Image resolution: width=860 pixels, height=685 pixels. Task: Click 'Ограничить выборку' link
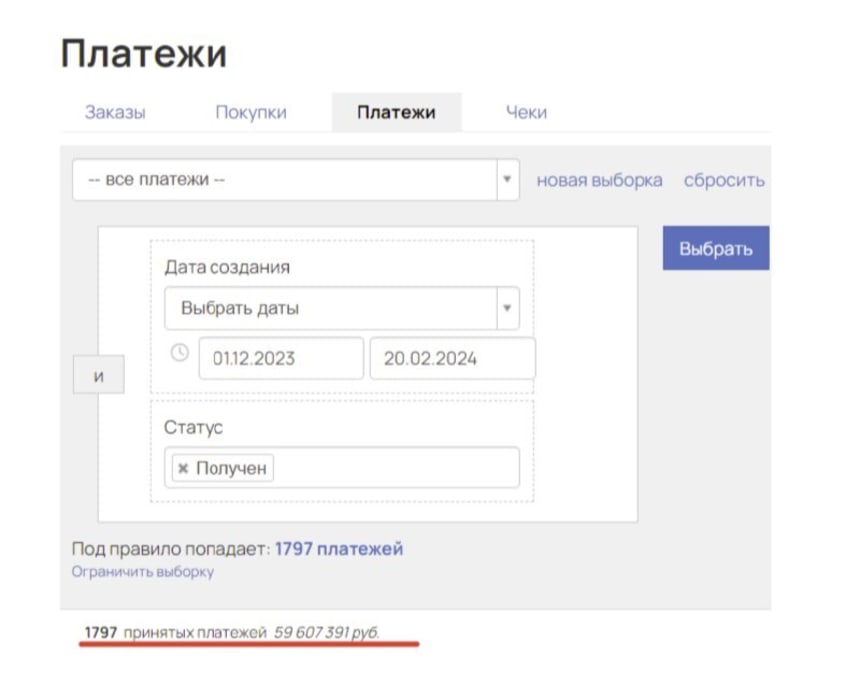coord(143,571)
